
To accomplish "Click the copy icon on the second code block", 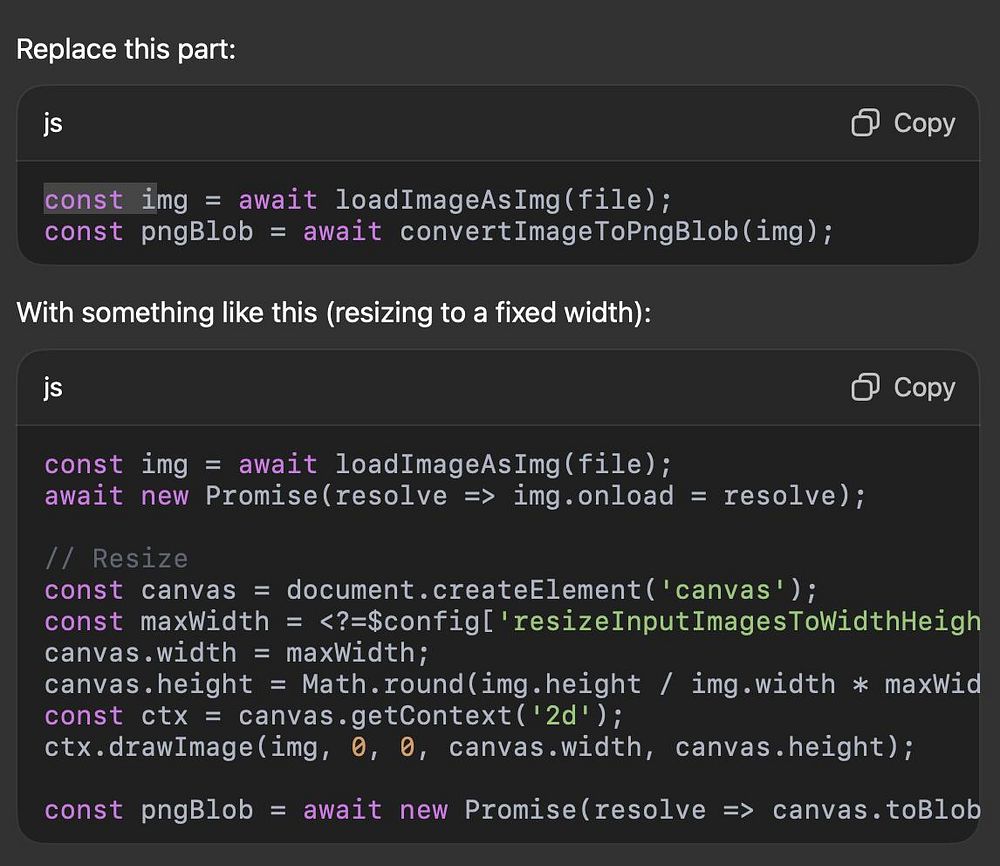I will [x=865, y=387].
